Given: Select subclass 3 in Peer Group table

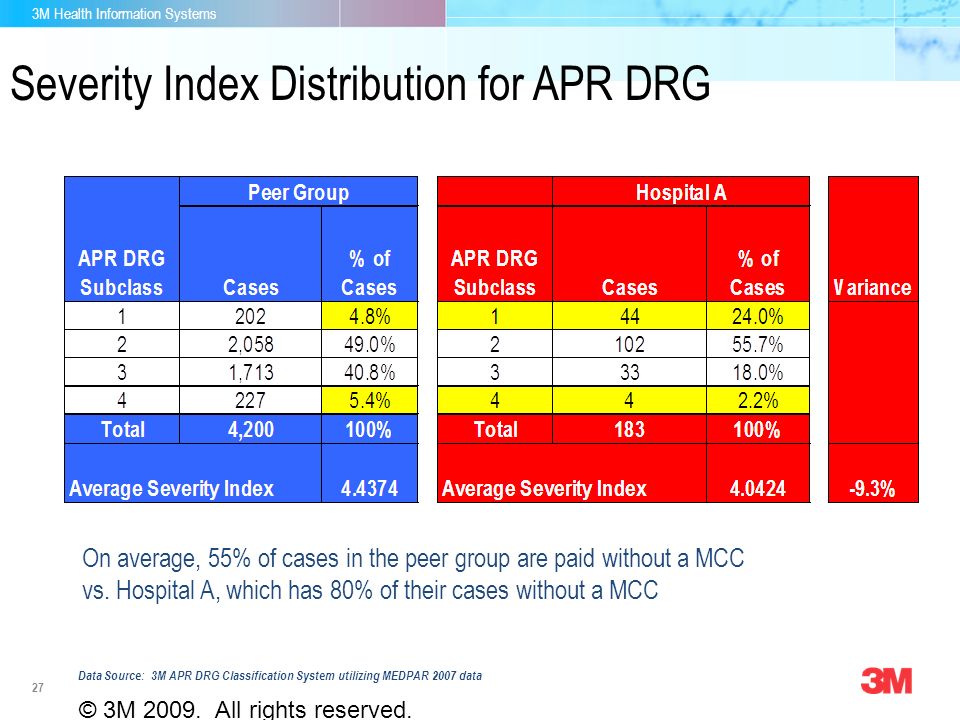Looking at the screenshot, I should click(122, 372).
